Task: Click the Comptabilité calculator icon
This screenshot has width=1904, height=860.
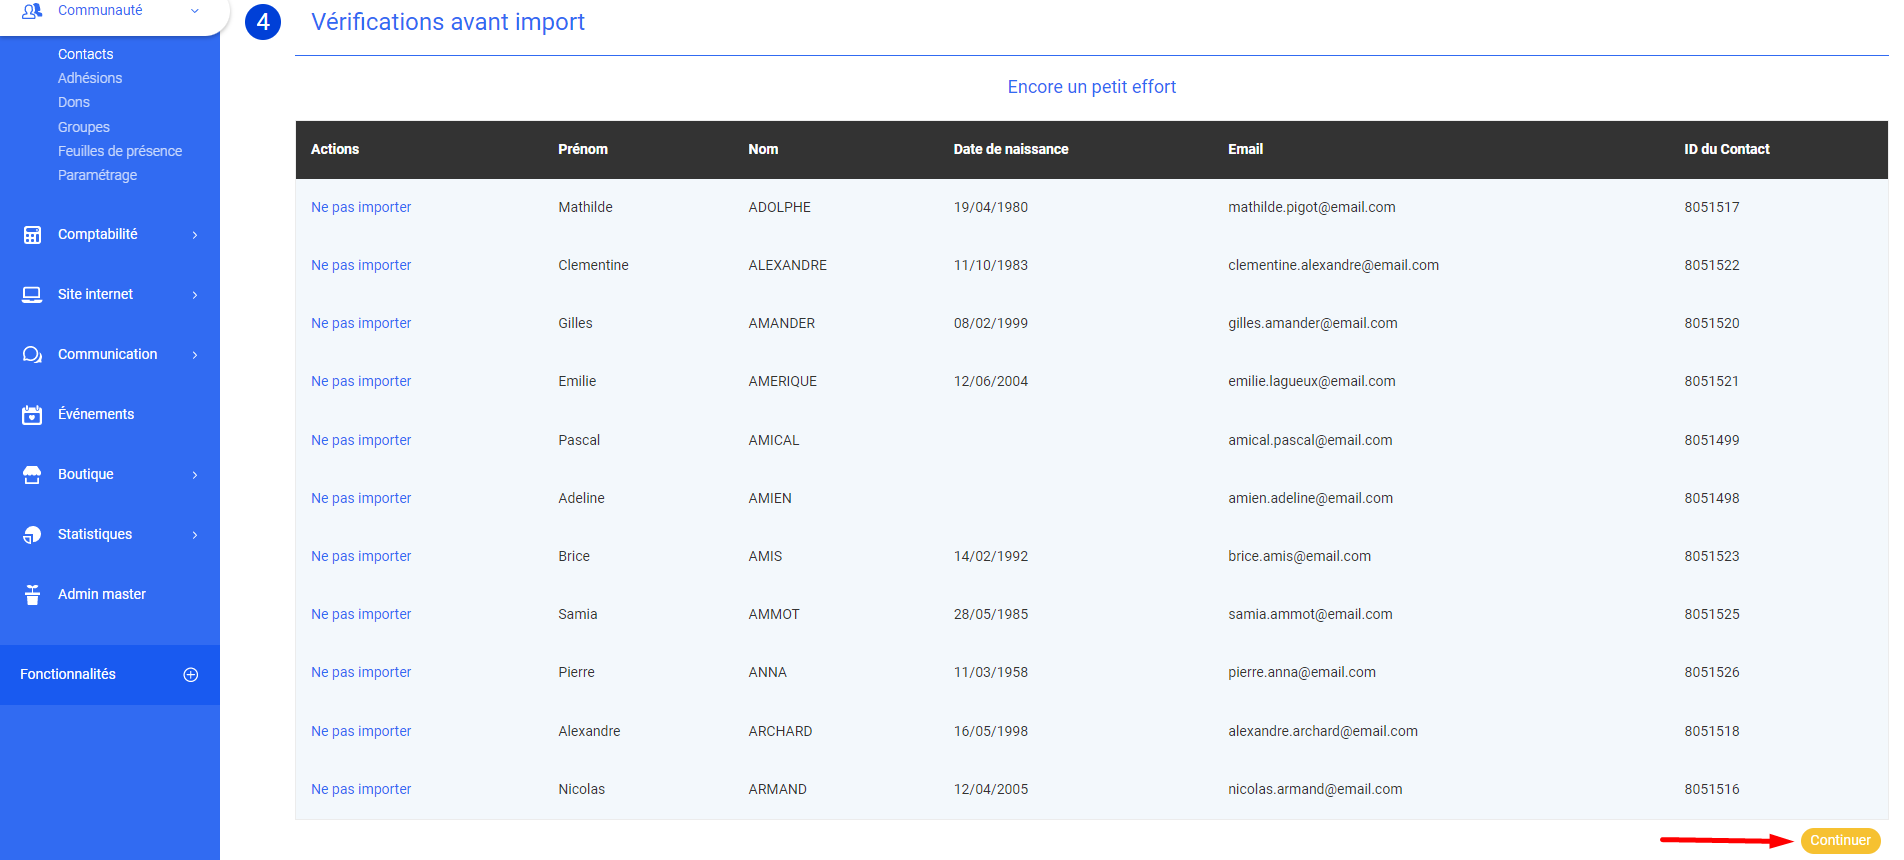Action: pyautogui.click(x=32, y=235)
